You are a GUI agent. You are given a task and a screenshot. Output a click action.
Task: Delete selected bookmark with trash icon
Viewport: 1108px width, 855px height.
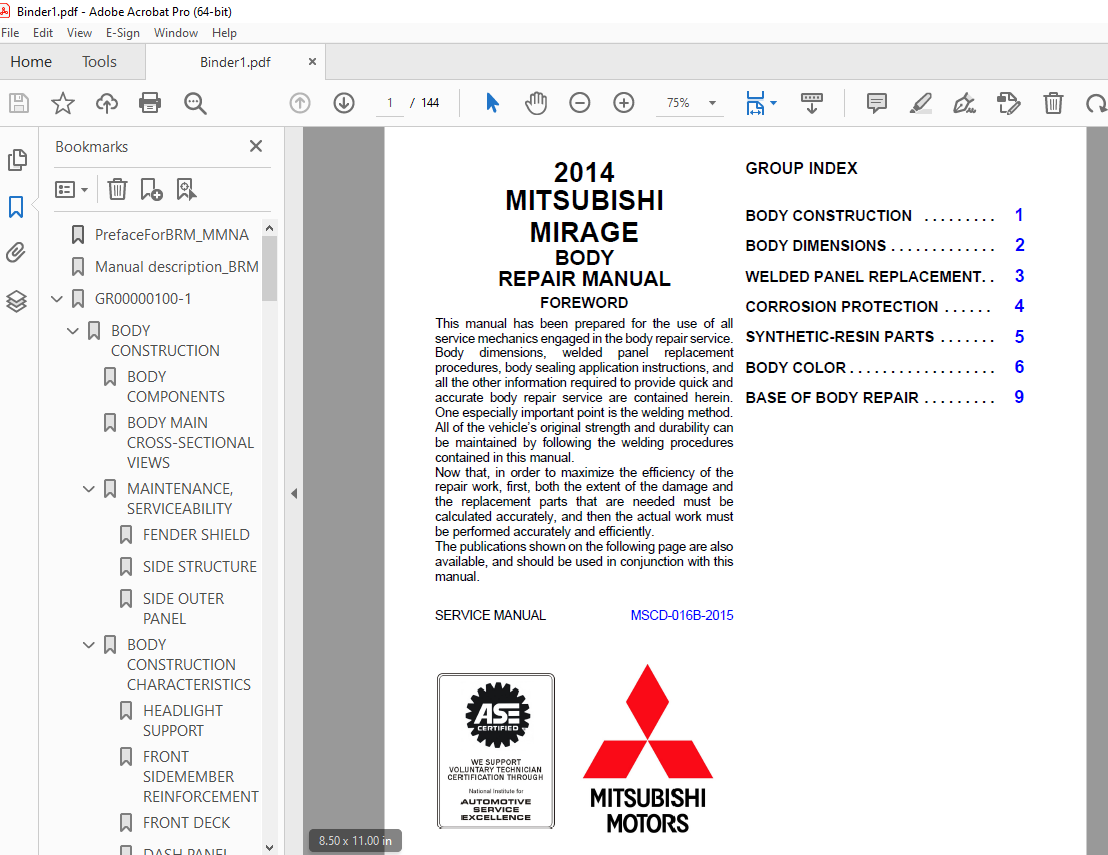pyautogui.click(x=117, y=189)
